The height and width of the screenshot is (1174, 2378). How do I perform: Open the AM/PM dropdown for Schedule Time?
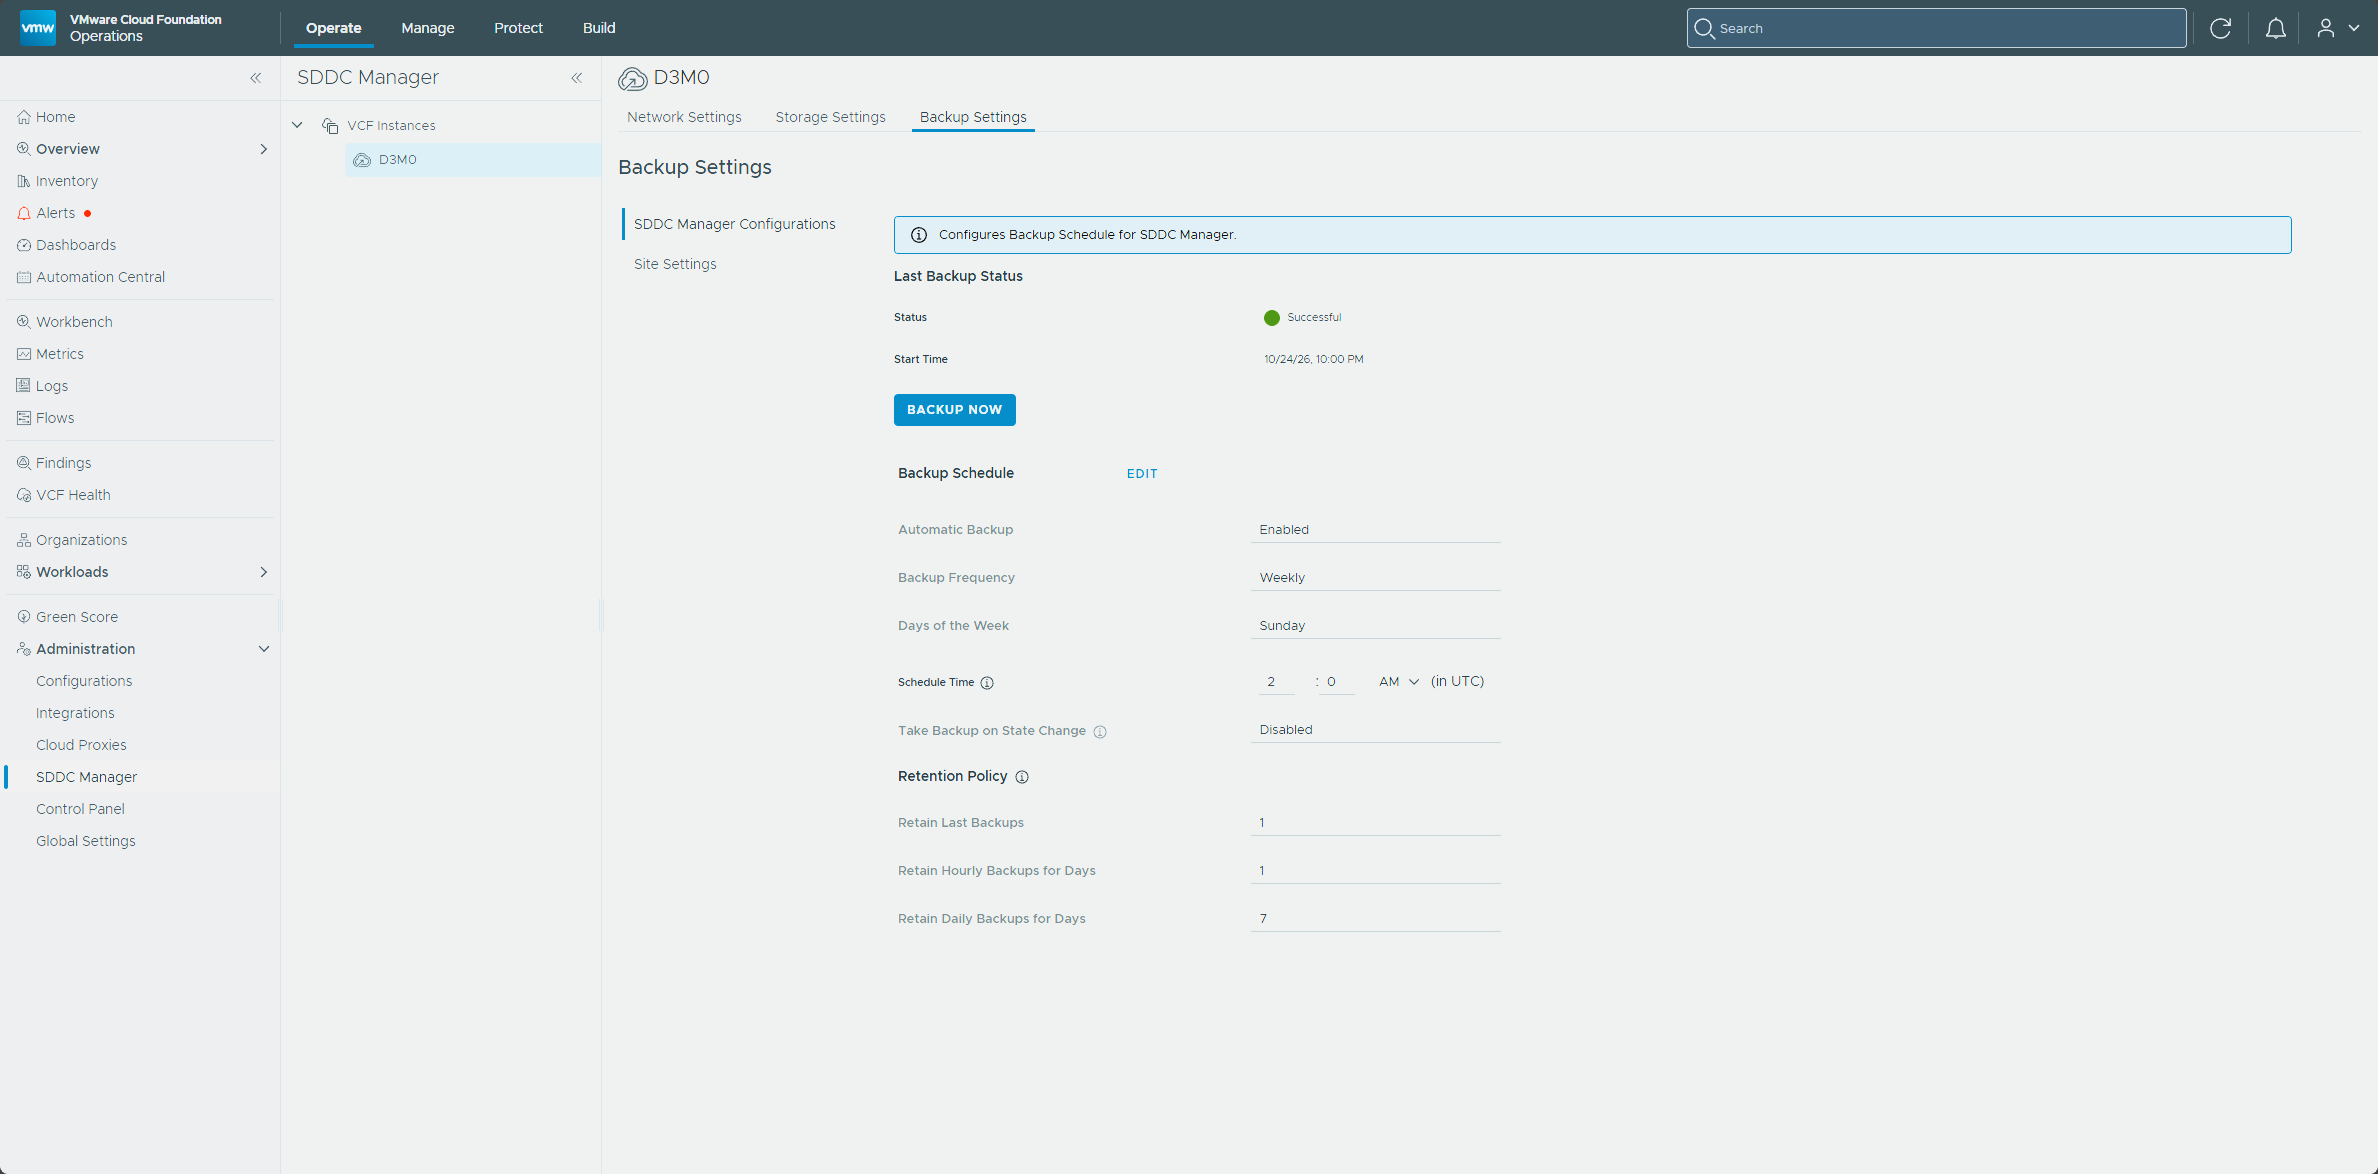tap(1399, 681)
